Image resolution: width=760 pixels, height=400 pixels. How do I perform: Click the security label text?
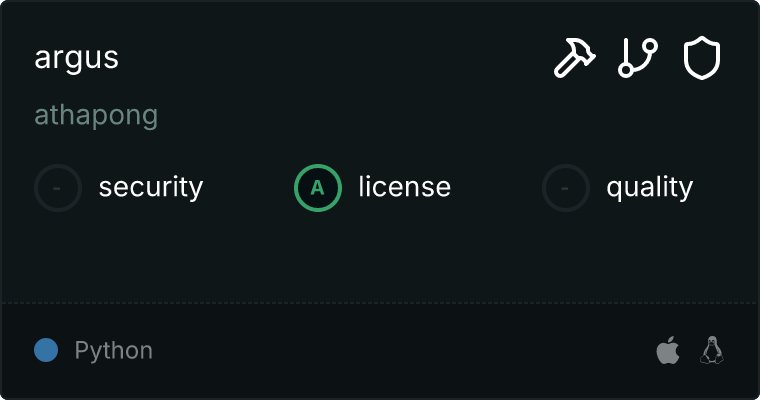click(151, 187)
